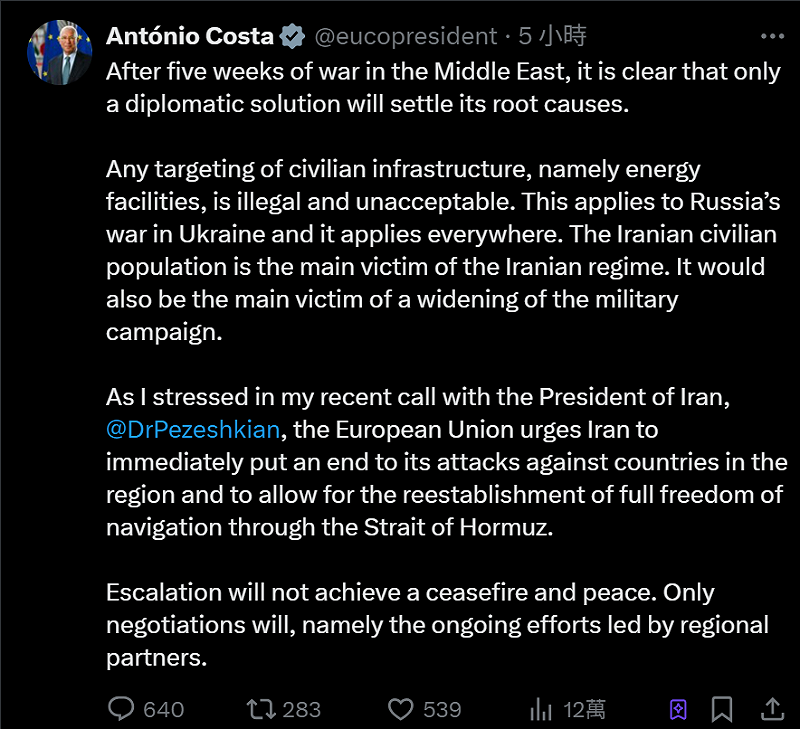Viewport: 800px width, 729px height.
Task: Open the share upload icon
Action: click(x=772, y=709)
